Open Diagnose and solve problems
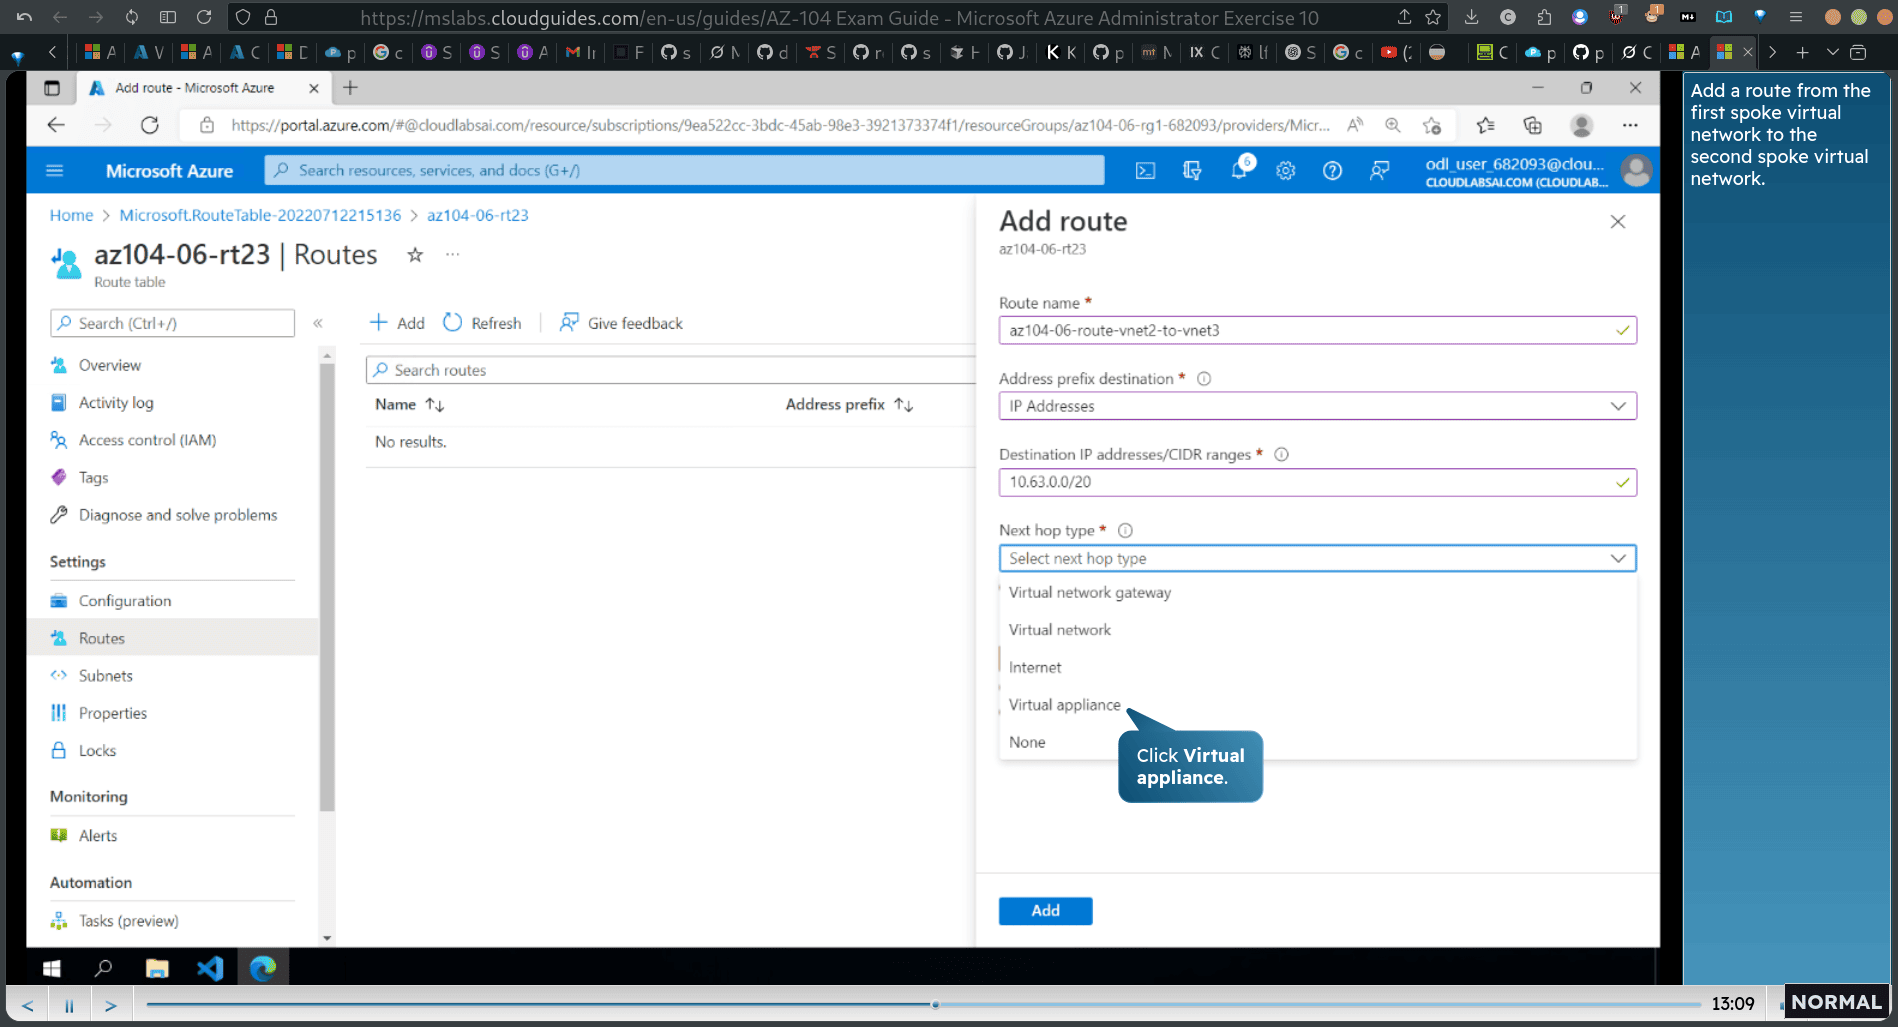 click(x=178, y=515)
